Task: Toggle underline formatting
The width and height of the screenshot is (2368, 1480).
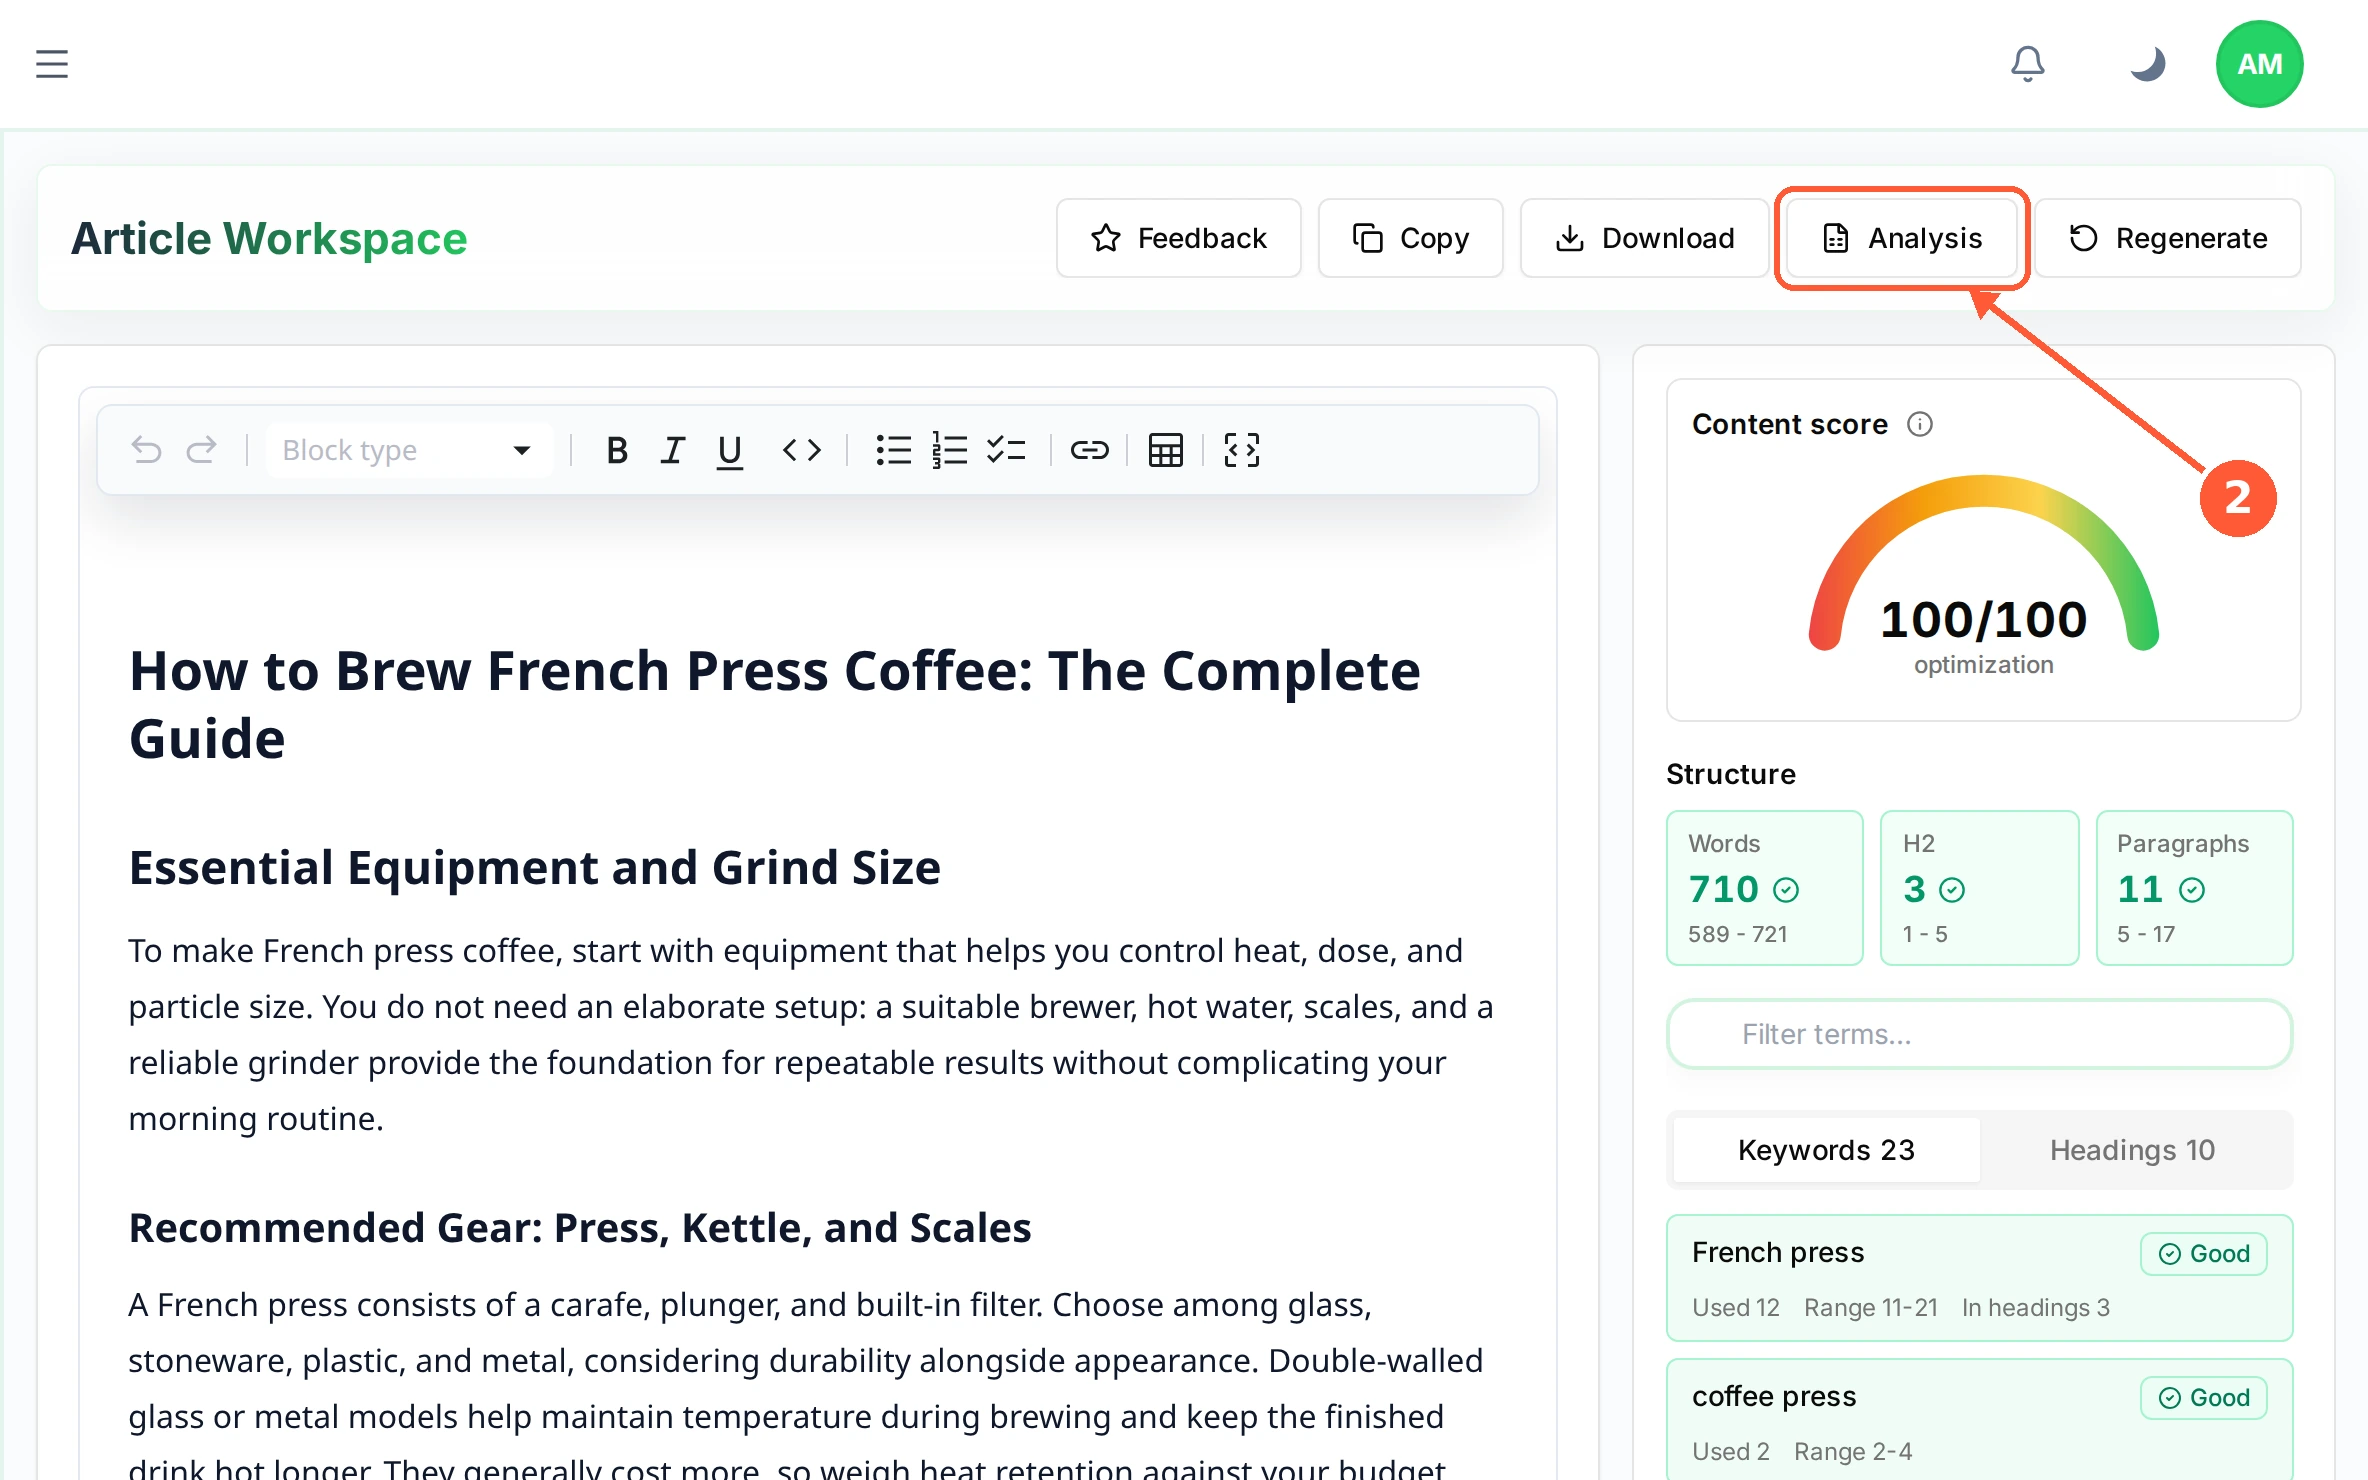Action: click(730, 450)
